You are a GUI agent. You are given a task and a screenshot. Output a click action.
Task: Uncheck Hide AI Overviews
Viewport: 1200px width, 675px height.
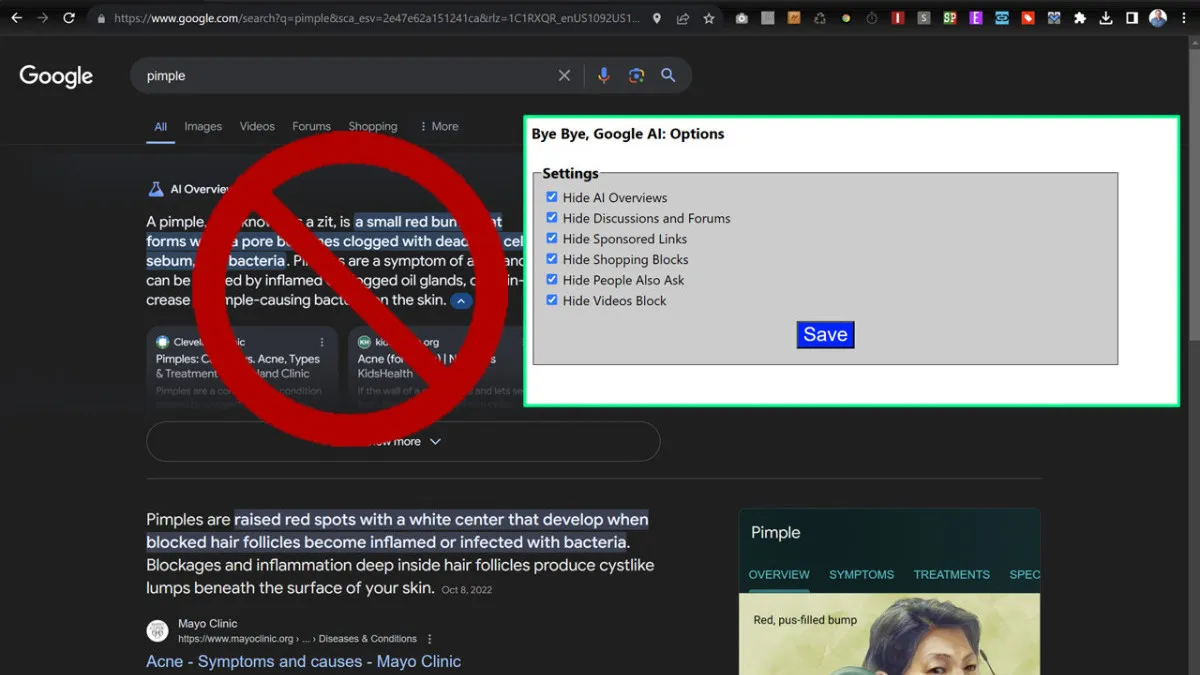[551, 197]
